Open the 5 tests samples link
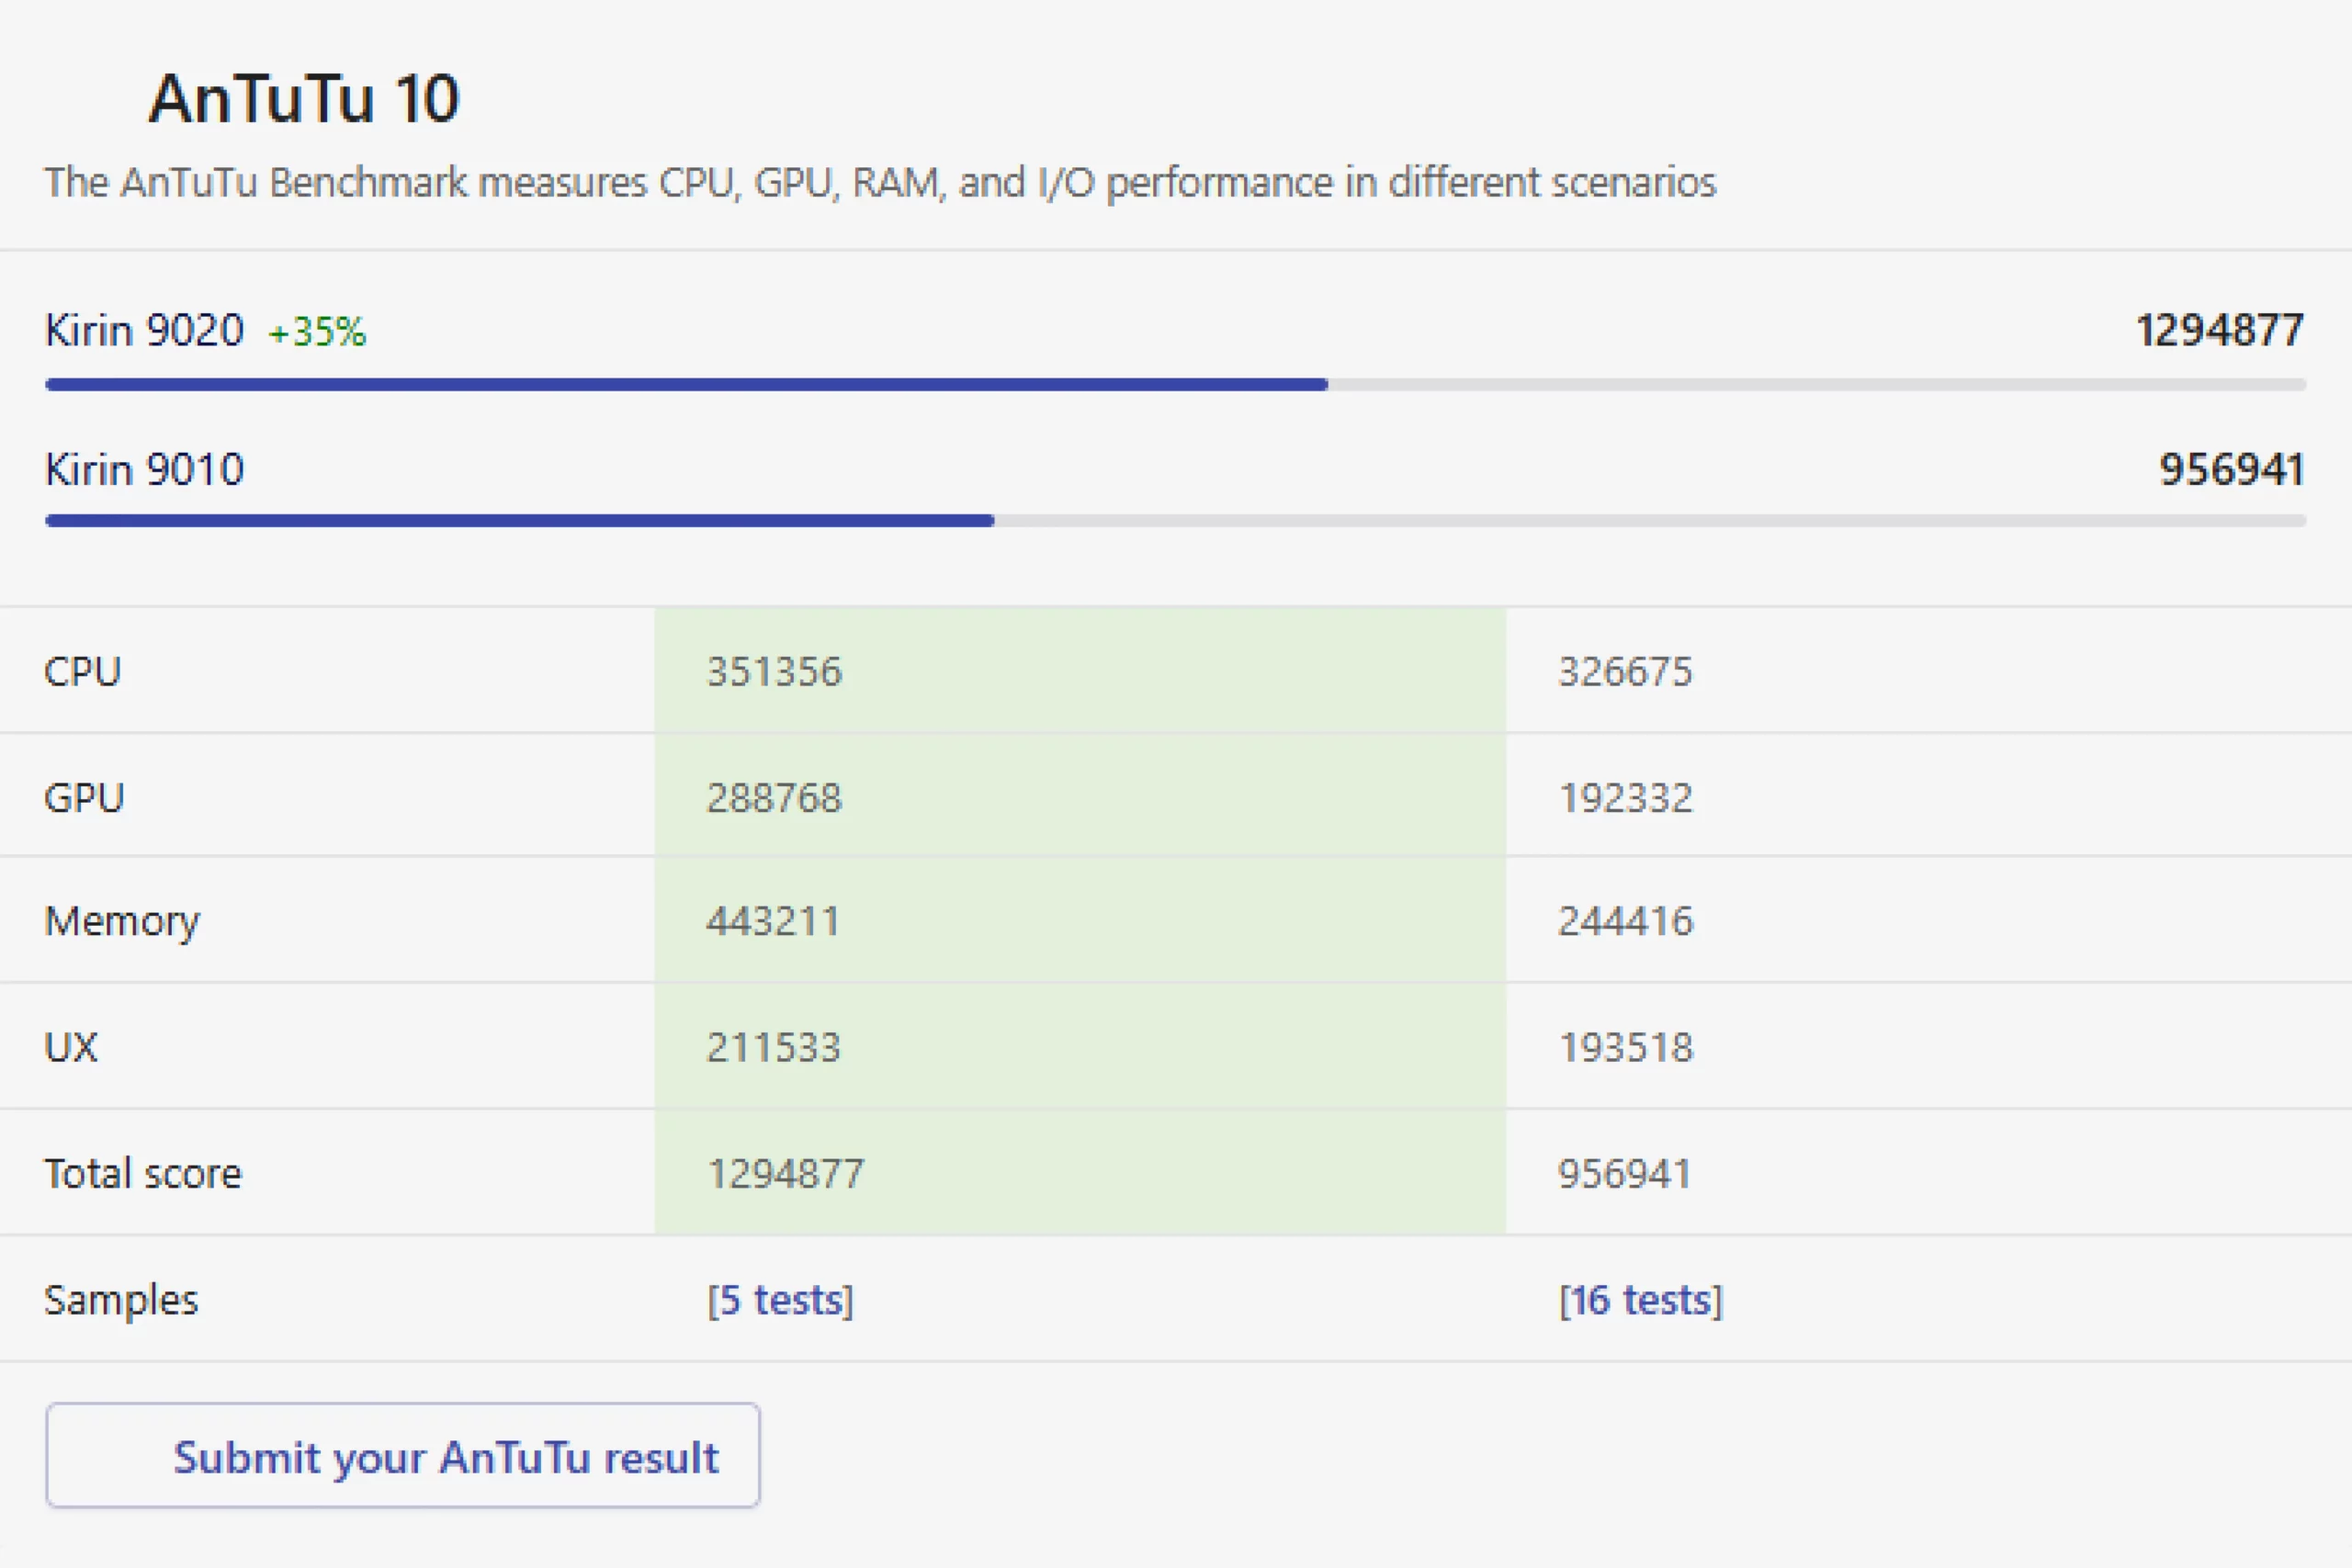 [x=780, y=1300]
